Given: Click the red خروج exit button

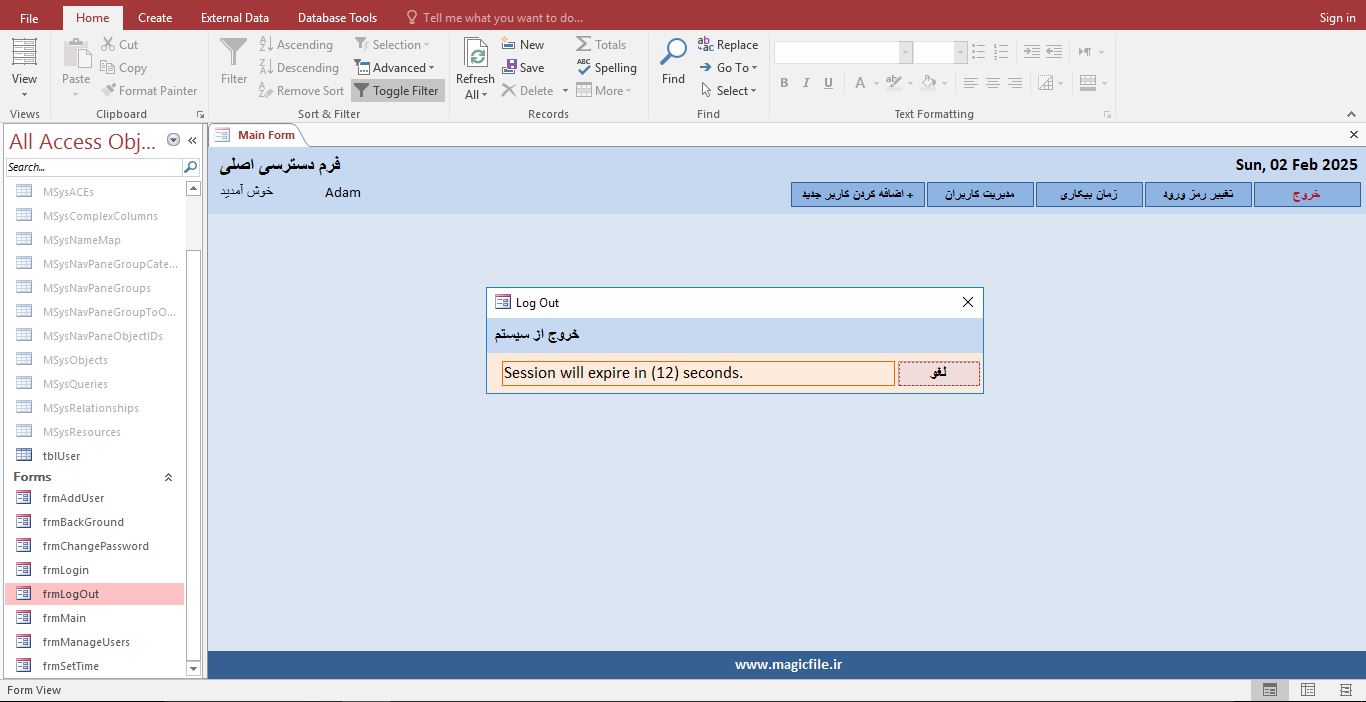Looking at the screenshot, I should (1306, 194).
